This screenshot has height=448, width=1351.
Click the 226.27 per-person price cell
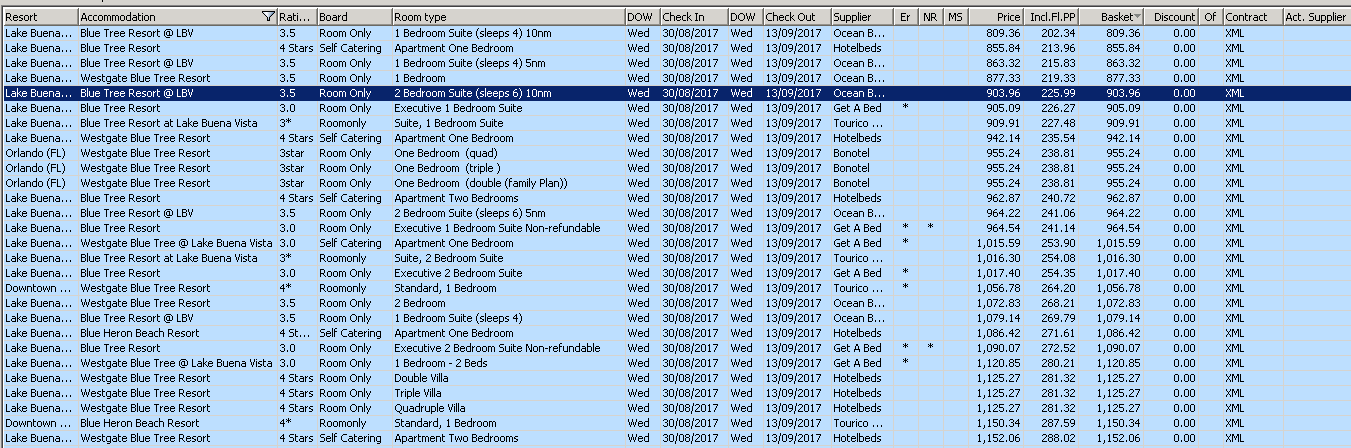[1052, 108]
